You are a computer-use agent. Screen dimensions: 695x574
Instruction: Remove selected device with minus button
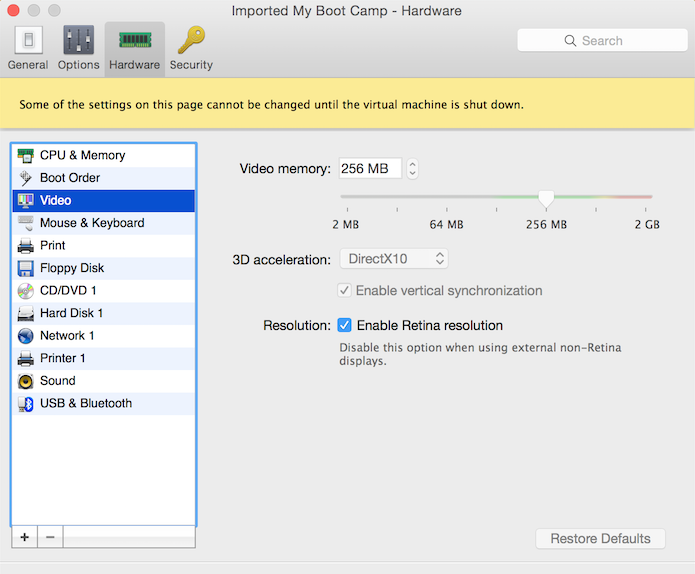(50, 537)
